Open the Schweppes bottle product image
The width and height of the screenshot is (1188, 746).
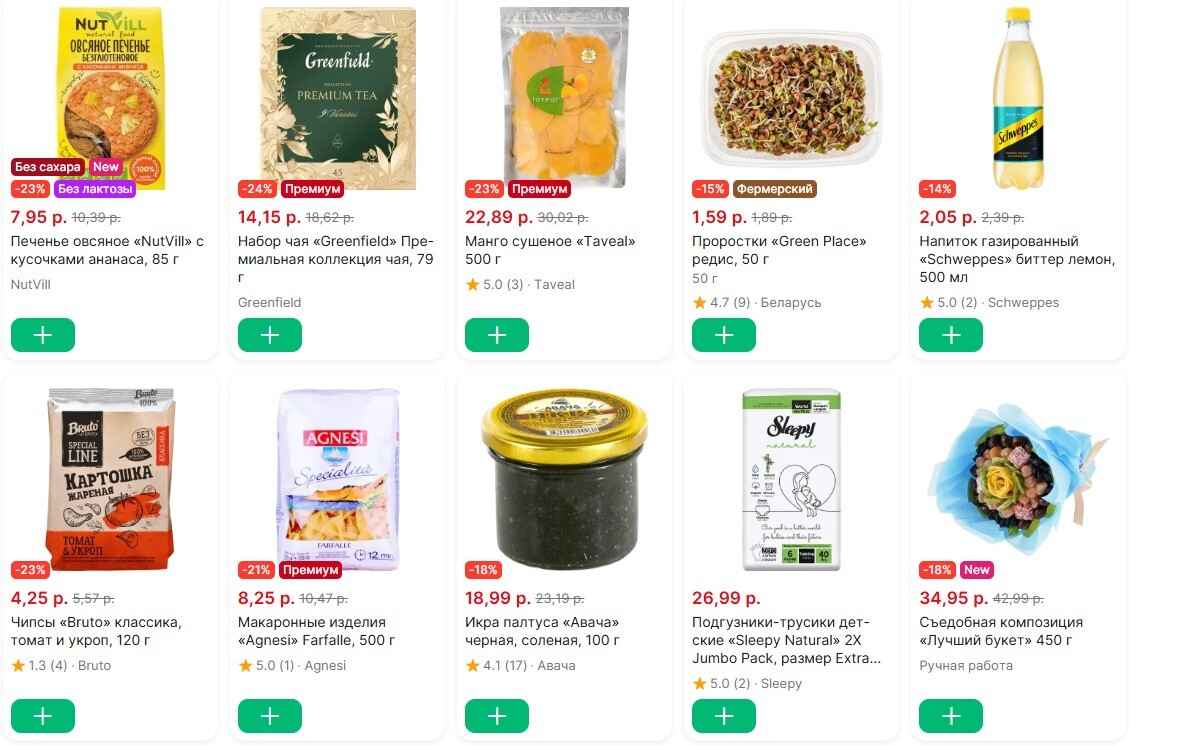[1018, 98]
